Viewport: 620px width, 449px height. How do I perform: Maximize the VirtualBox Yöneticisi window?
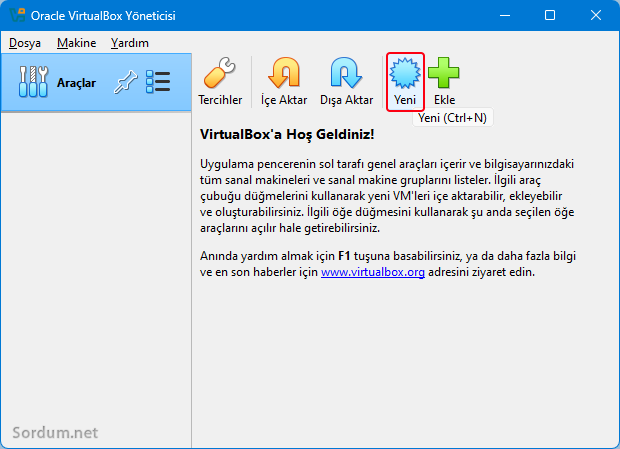click(550, 15)
